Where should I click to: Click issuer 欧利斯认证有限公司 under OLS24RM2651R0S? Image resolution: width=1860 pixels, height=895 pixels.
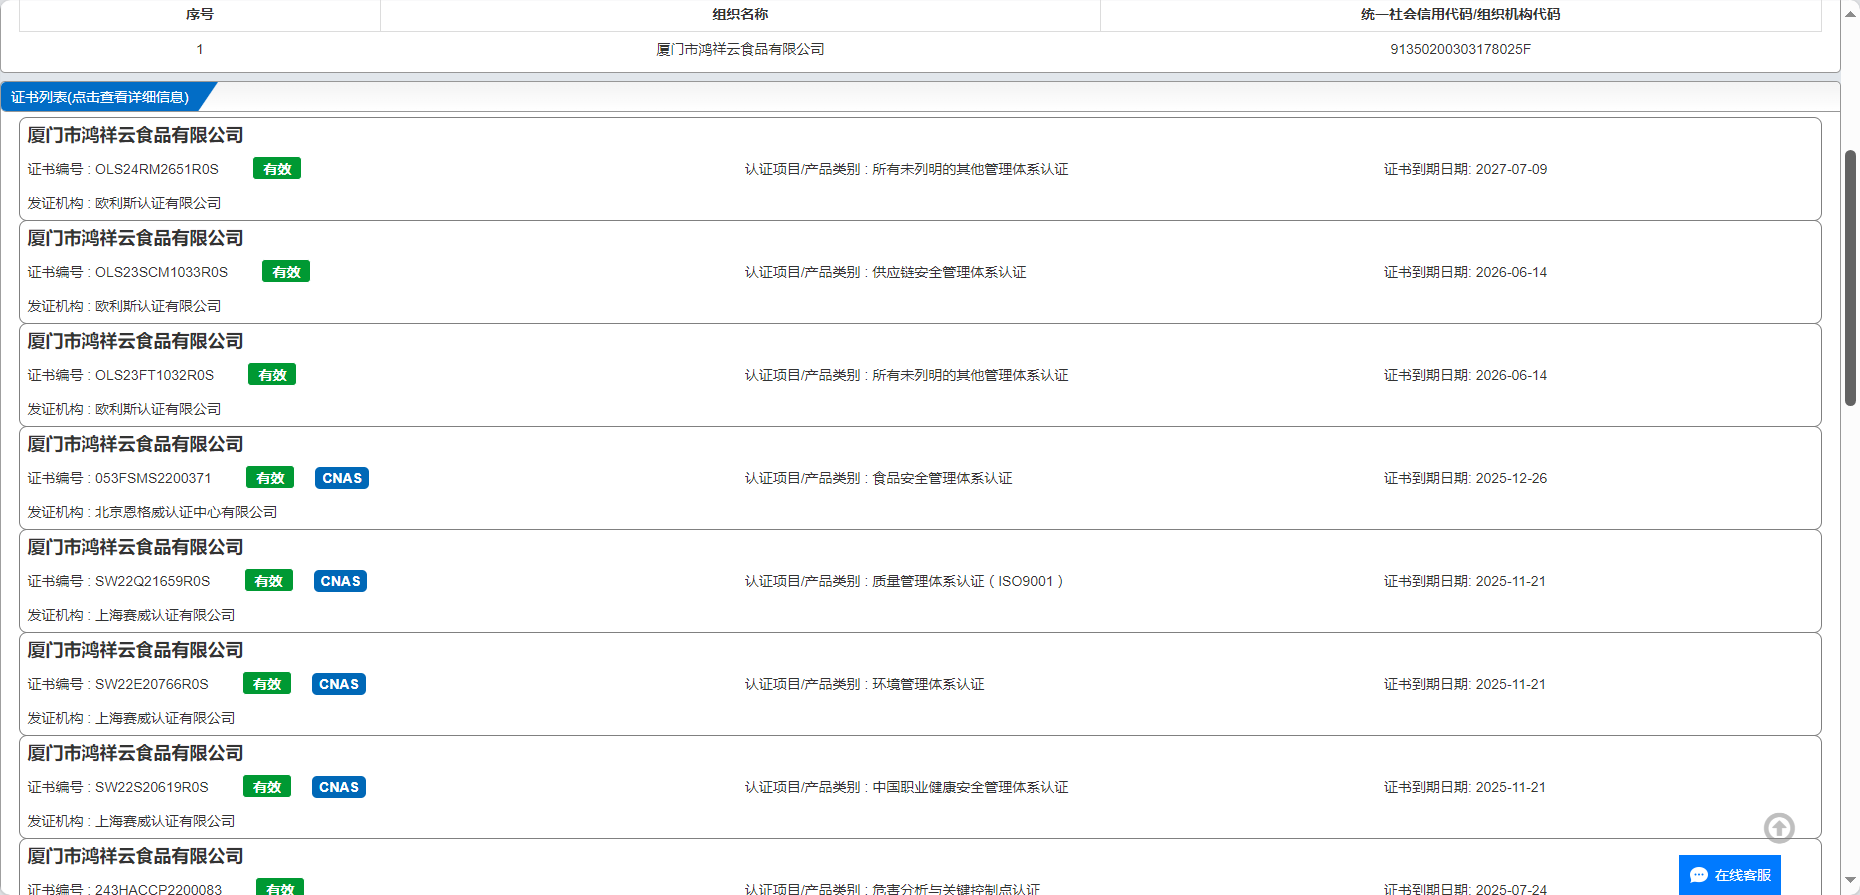158,203
